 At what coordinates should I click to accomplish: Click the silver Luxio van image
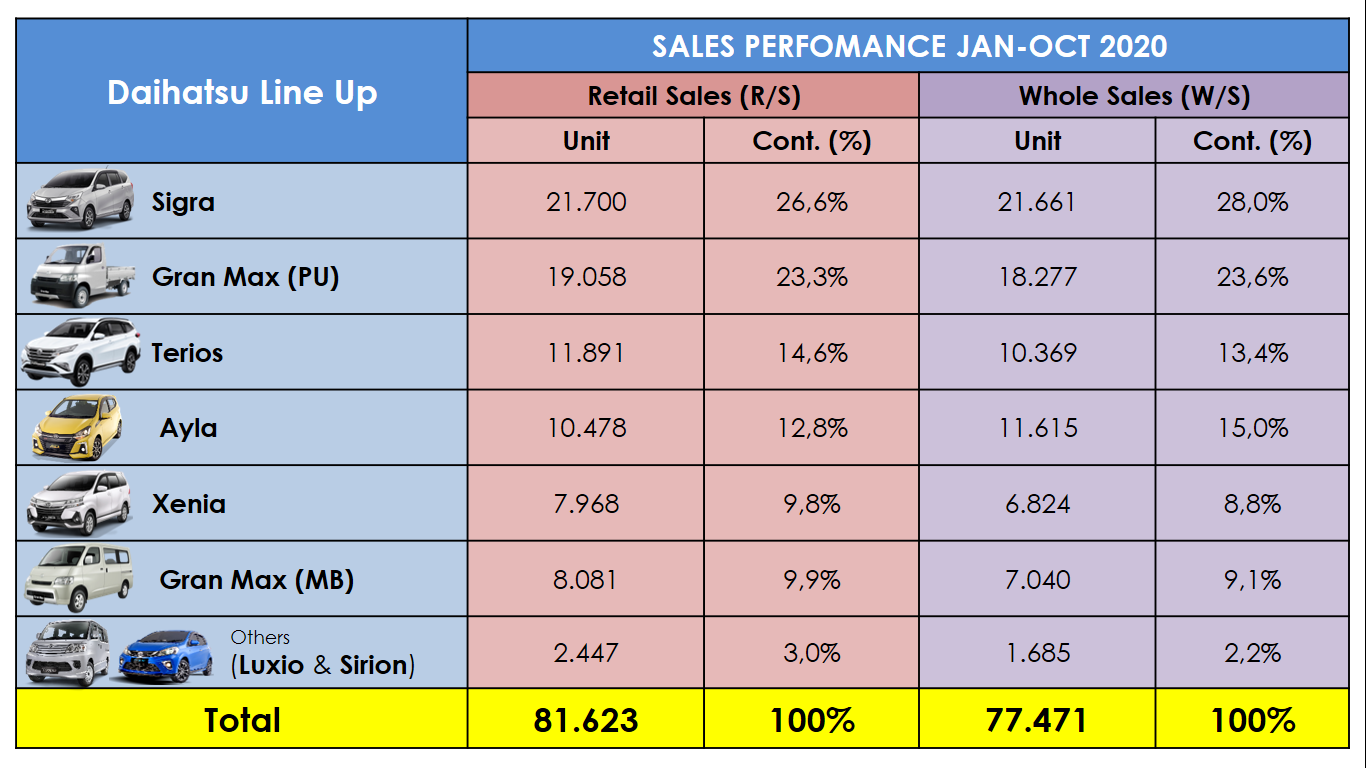coord(68,653)
